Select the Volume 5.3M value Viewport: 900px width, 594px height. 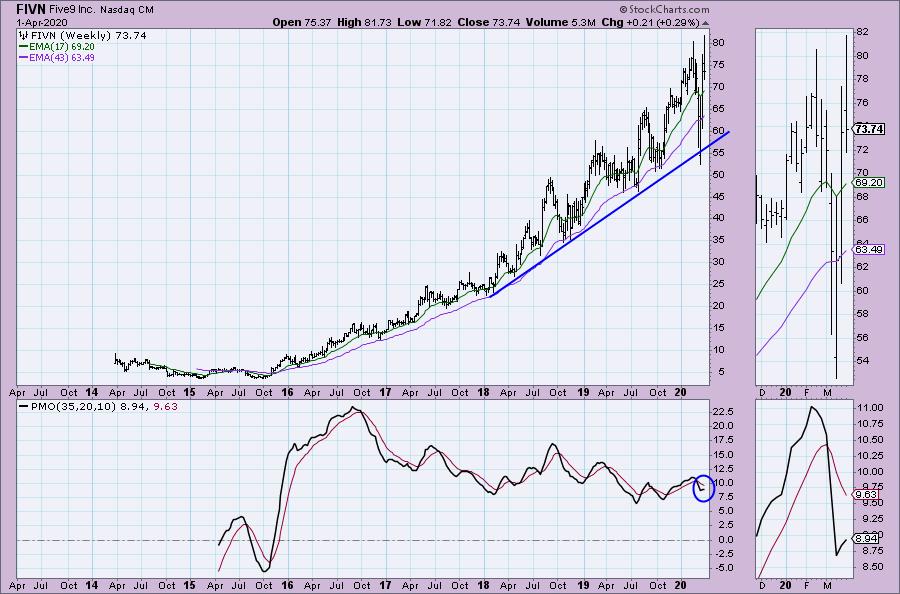click(560, 22)
